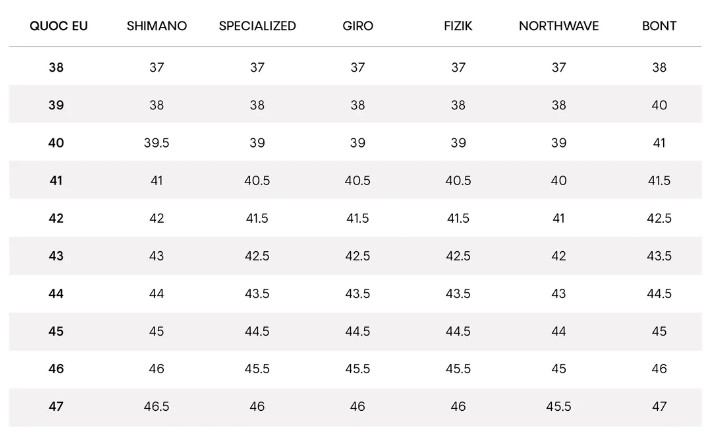The height and width of the screenshot is (434, 707).
Task: Click Bont 43.5 cell in row 43
Action: click(x=659, y=256)
